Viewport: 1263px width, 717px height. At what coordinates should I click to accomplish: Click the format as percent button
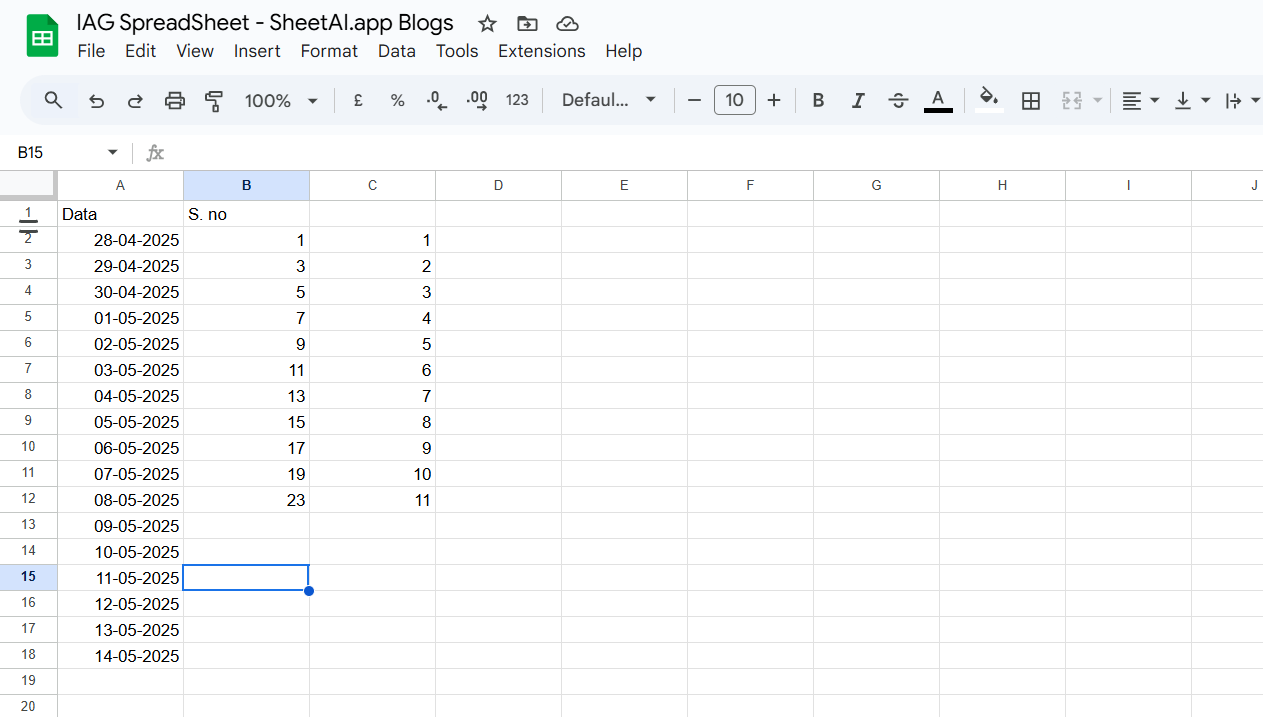pos(397,101)
